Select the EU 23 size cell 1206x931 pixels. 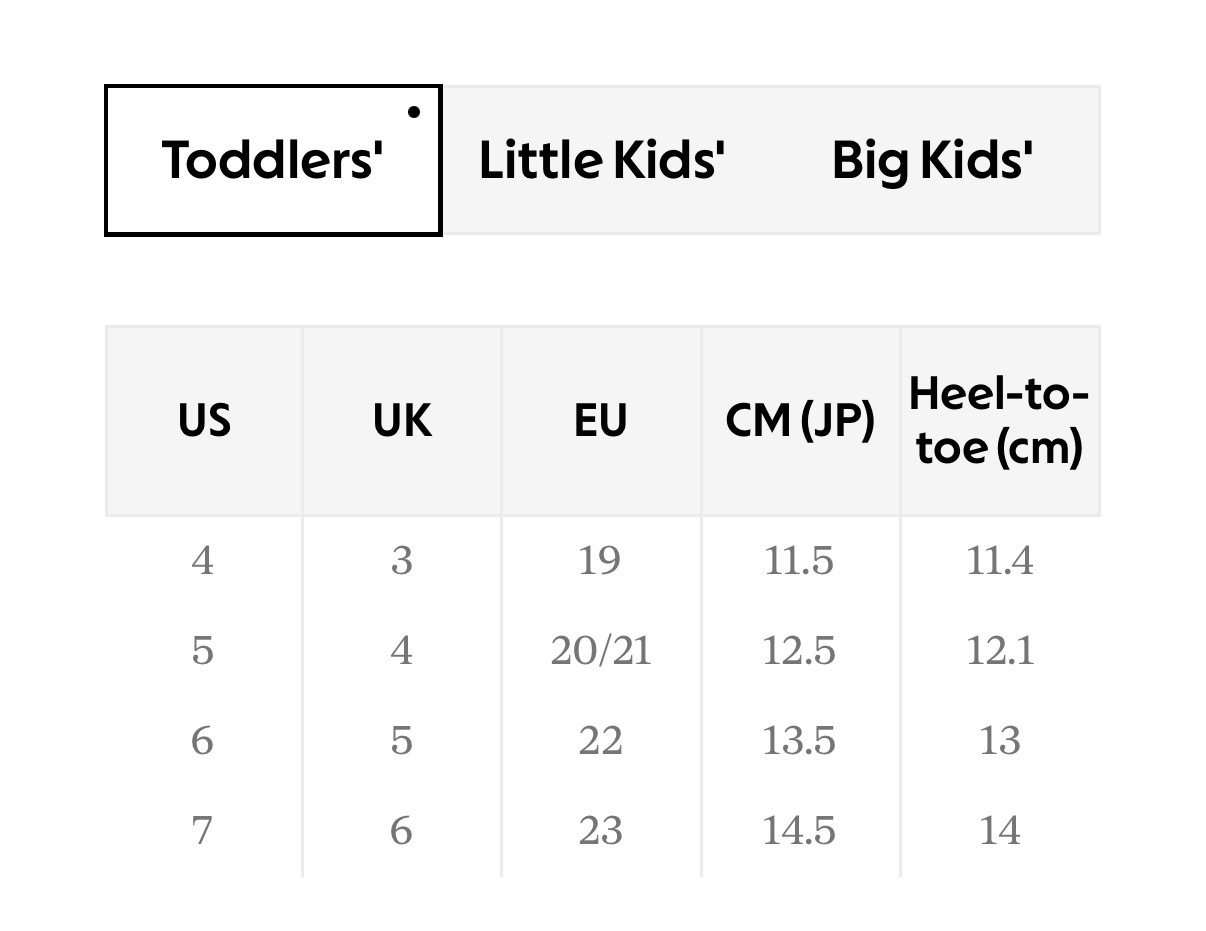coord(600,831)
